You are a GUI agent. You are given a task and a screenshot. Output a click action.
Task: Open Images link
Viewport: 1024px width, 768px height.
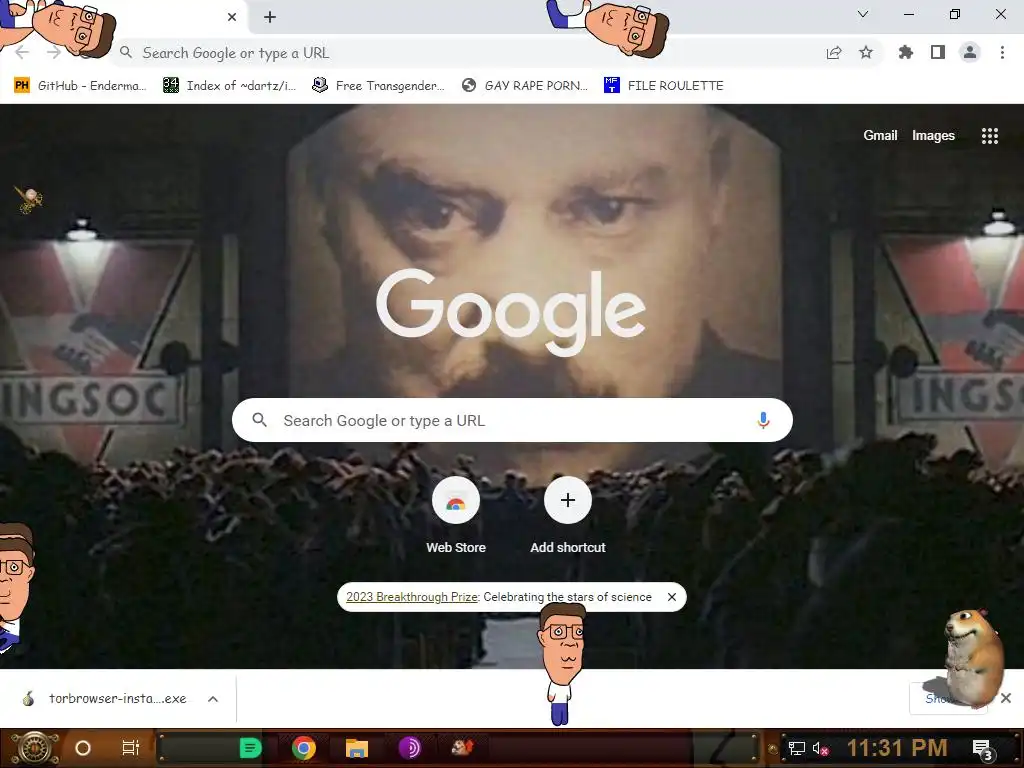tap(933, 135)
